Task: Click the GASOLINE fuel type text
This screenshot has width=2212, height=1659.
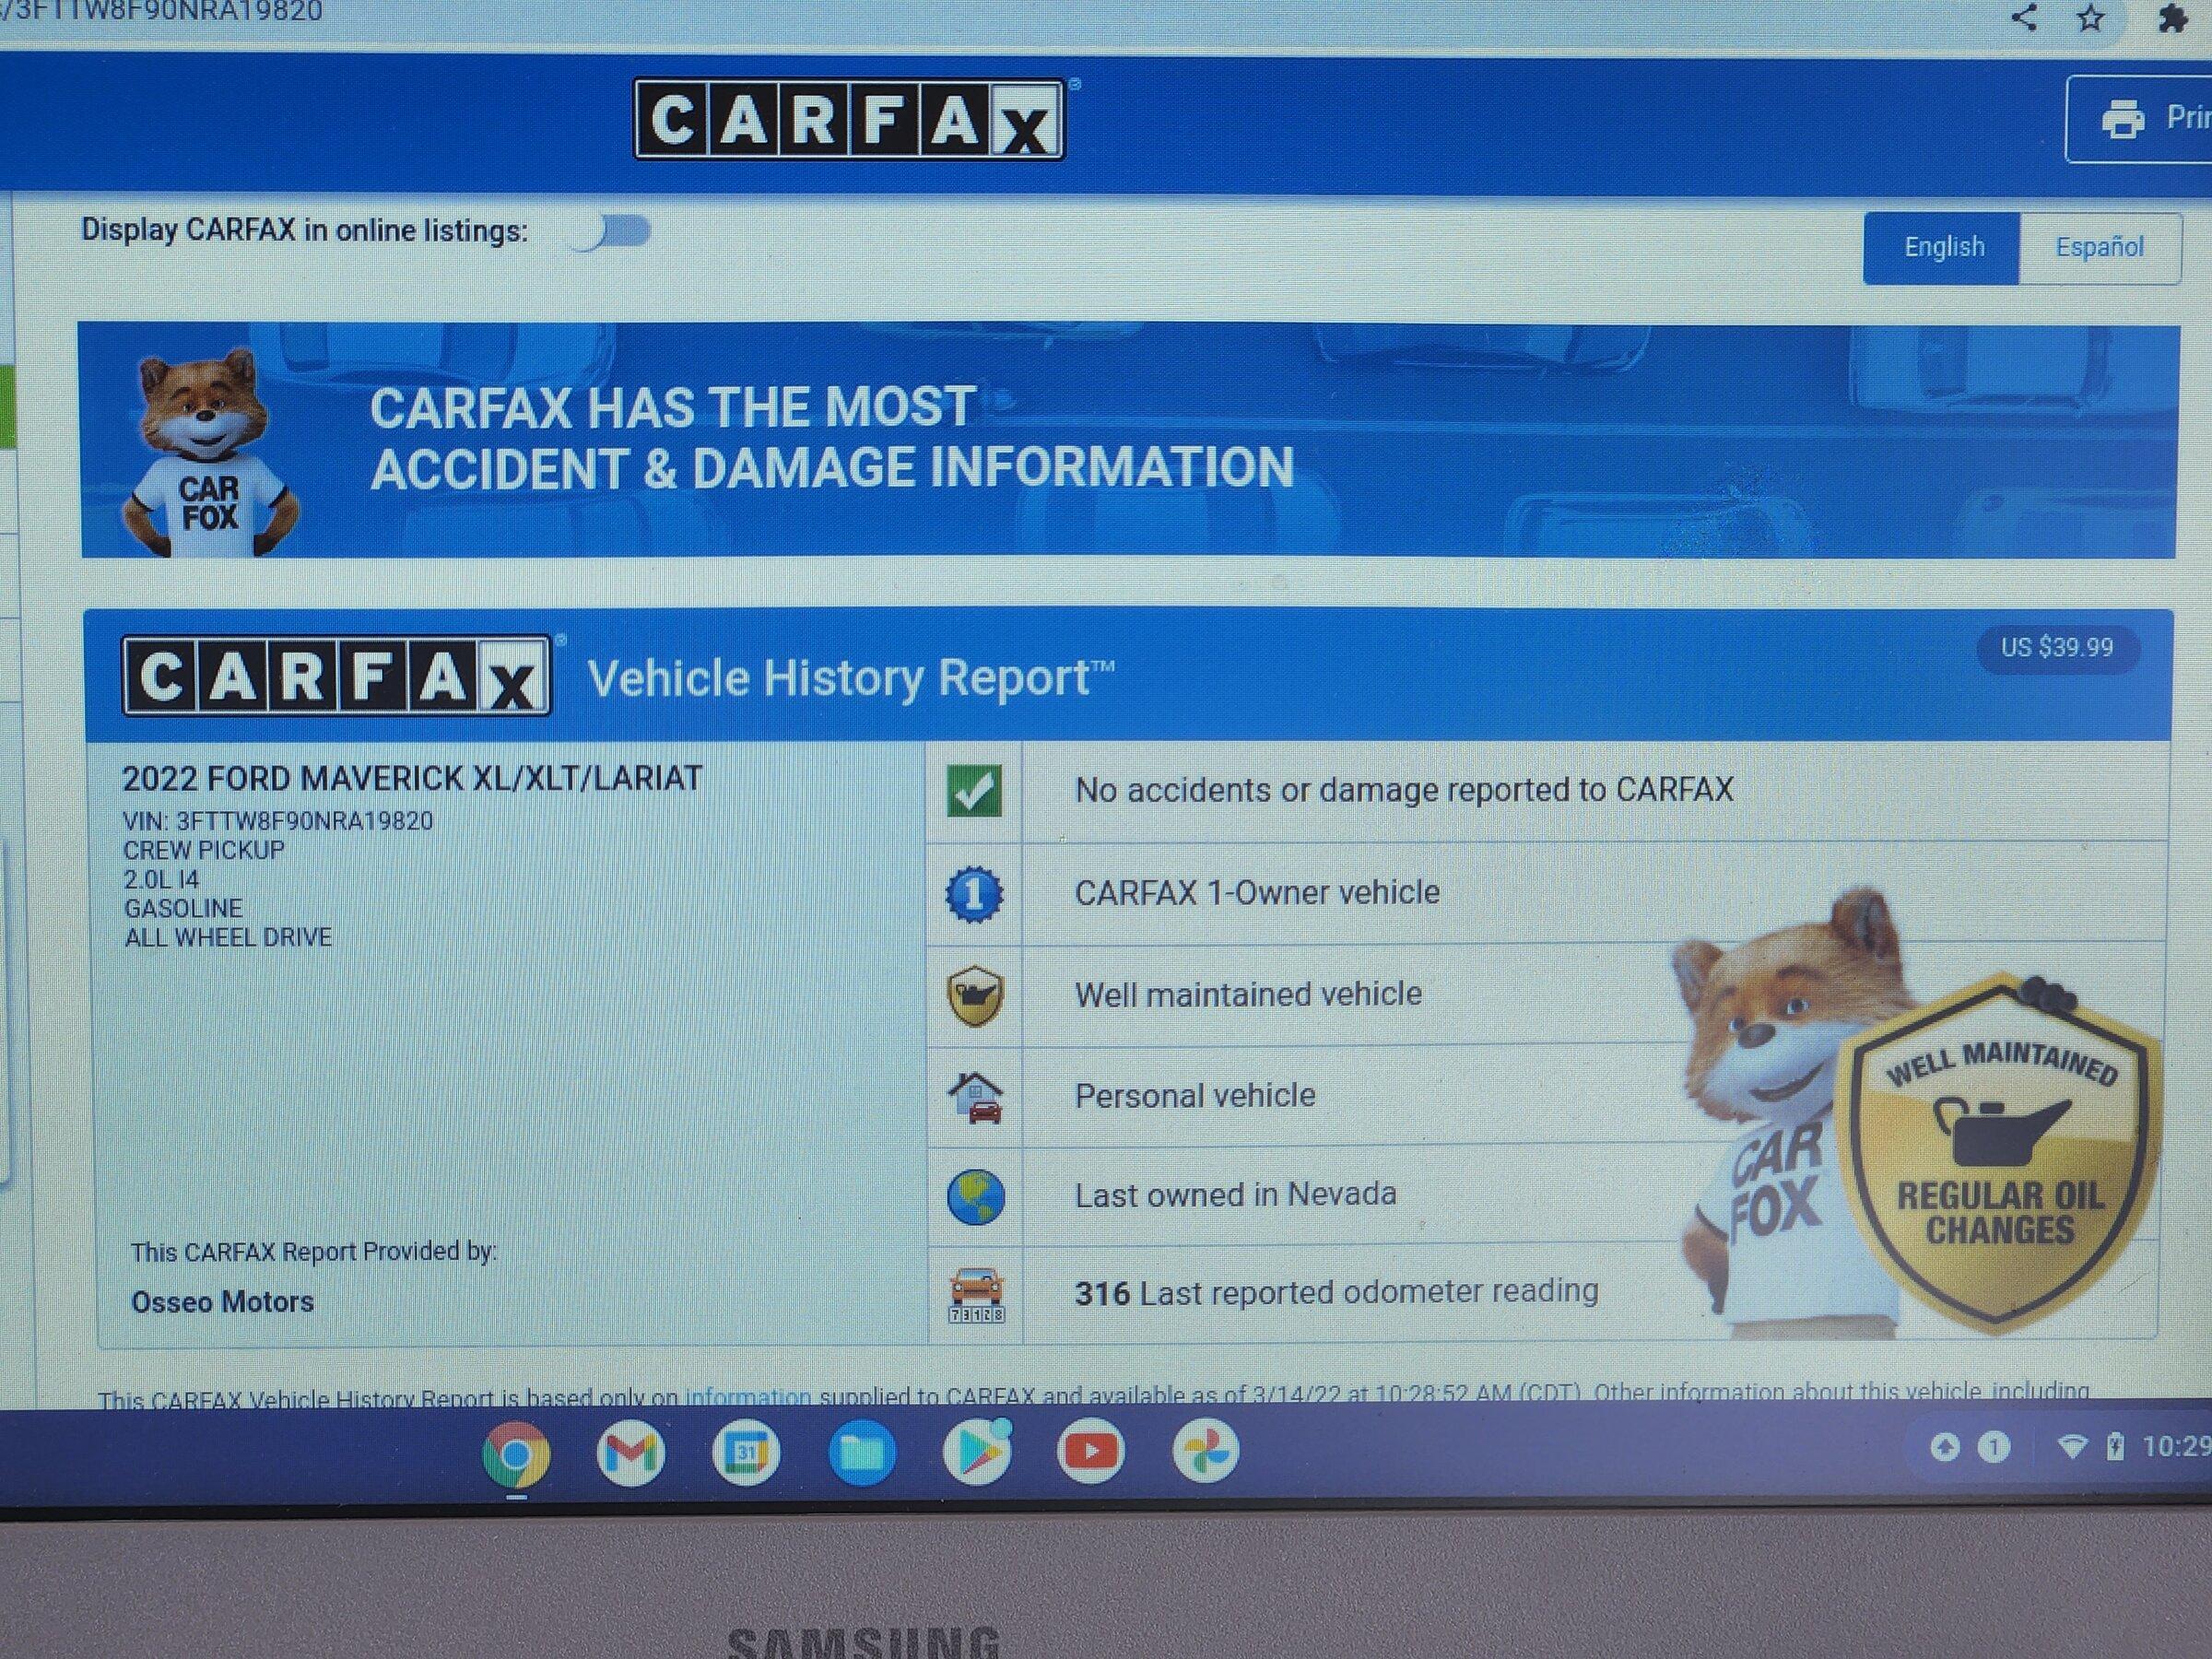Action: (x=183, y=908)
